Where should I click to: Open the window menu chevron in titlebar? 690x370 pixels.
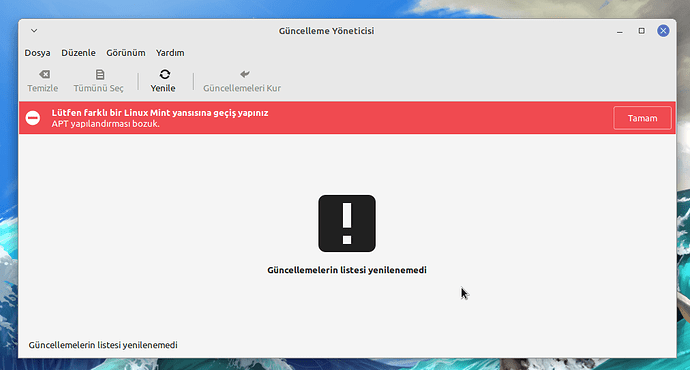tap(34, 31)
